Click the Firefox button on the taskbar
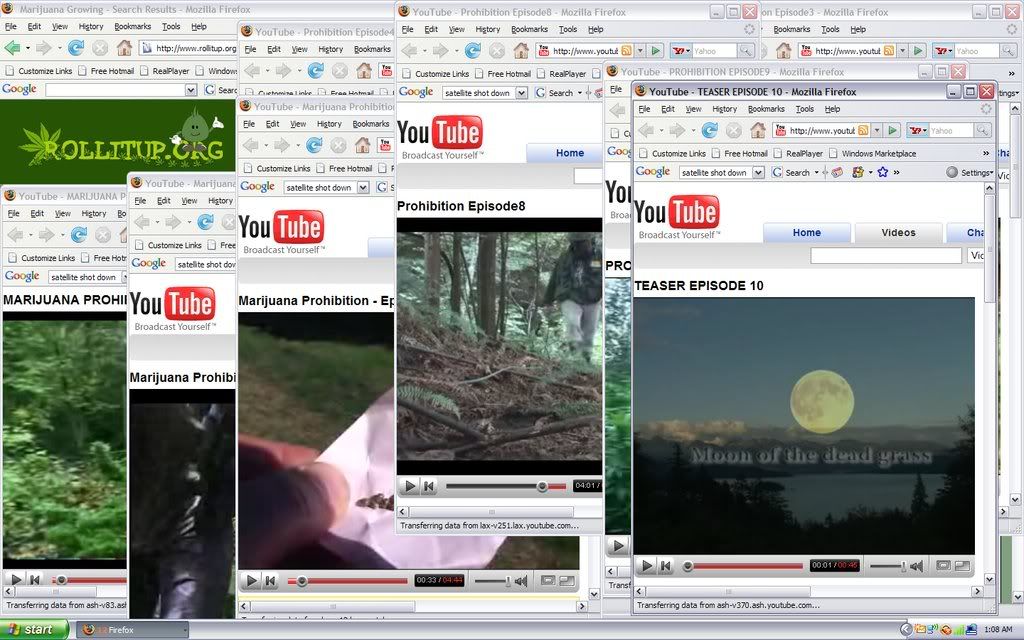This screenshot has height=640, width=1024. (133, 630)
